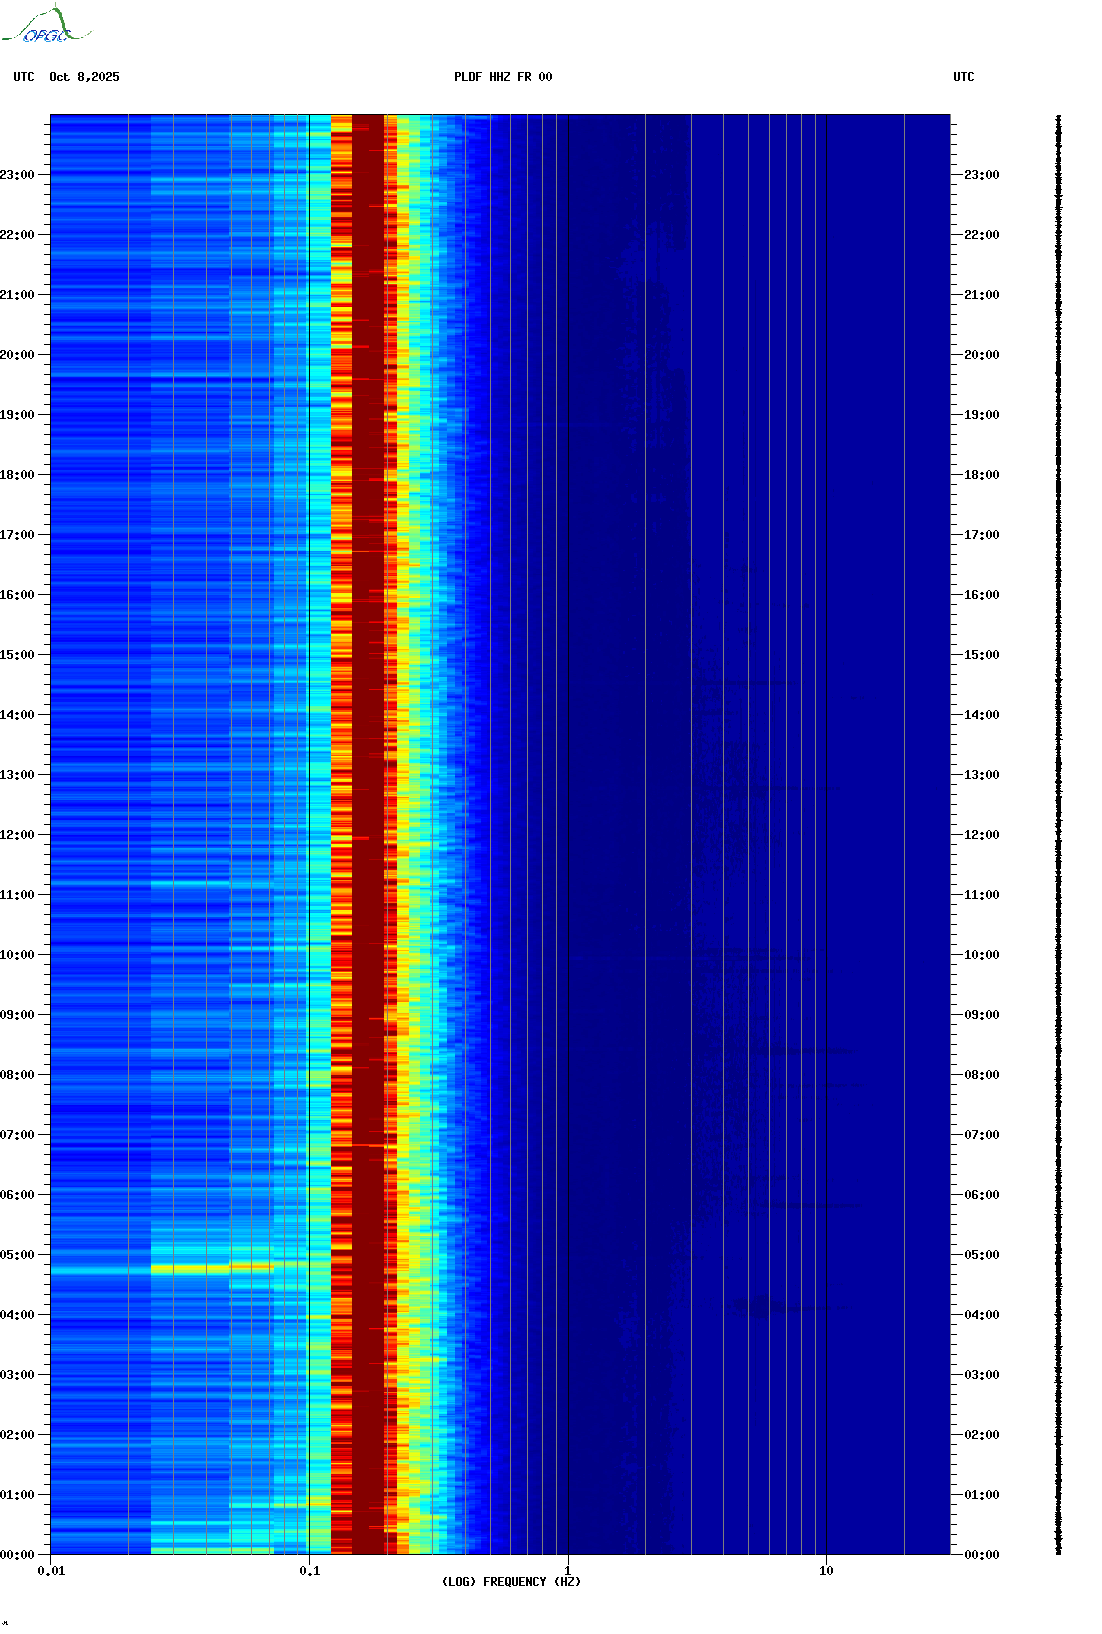Click the 1 Hz frequency axis label

pos(568,1571)
